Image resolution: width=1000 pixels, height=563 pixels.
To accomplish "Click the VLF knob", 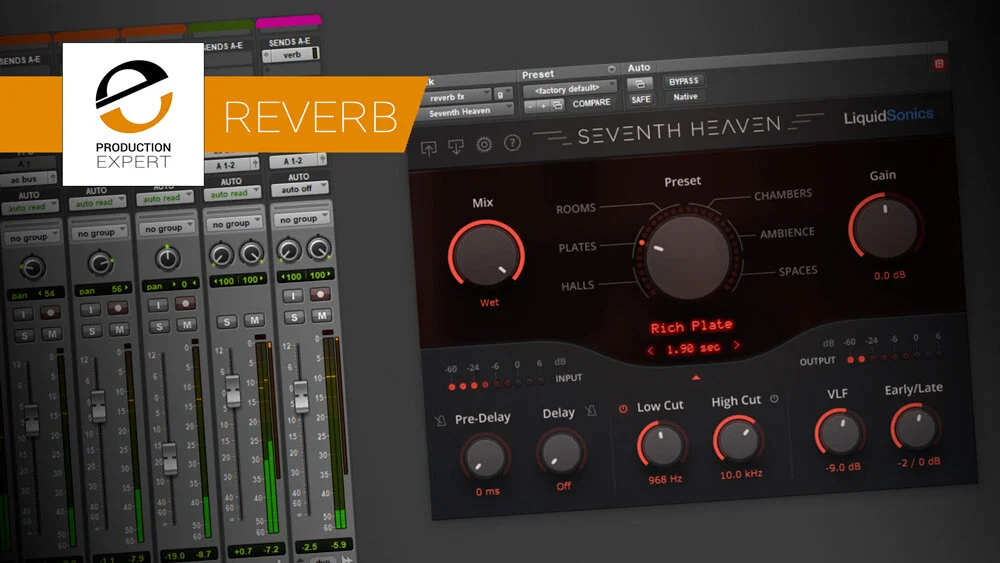I will [x=840, y=432].
